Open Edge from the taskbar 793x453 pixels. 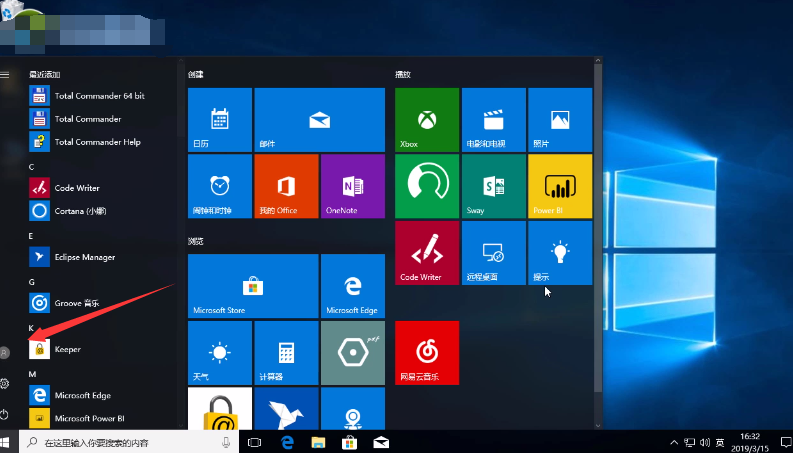(288, 442)
